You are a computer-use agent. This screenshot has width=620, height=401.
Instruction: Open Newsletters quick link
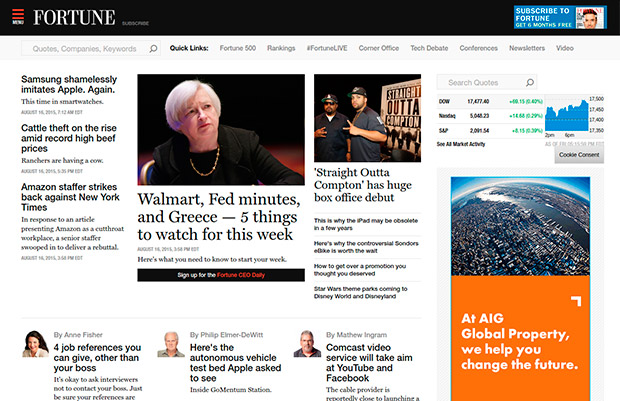(527, 48)
